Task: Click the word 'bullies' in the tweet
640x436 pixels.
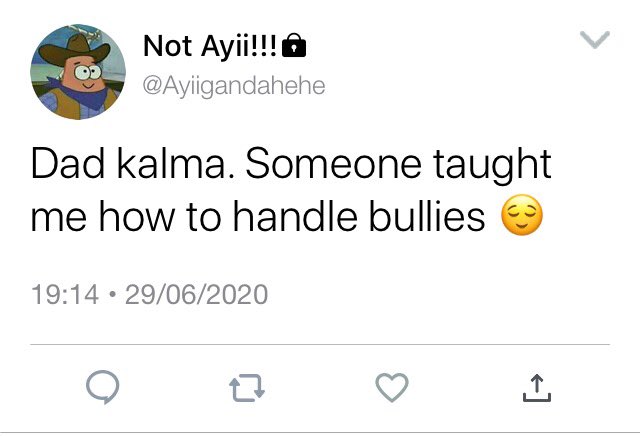Action: point(427,216)
